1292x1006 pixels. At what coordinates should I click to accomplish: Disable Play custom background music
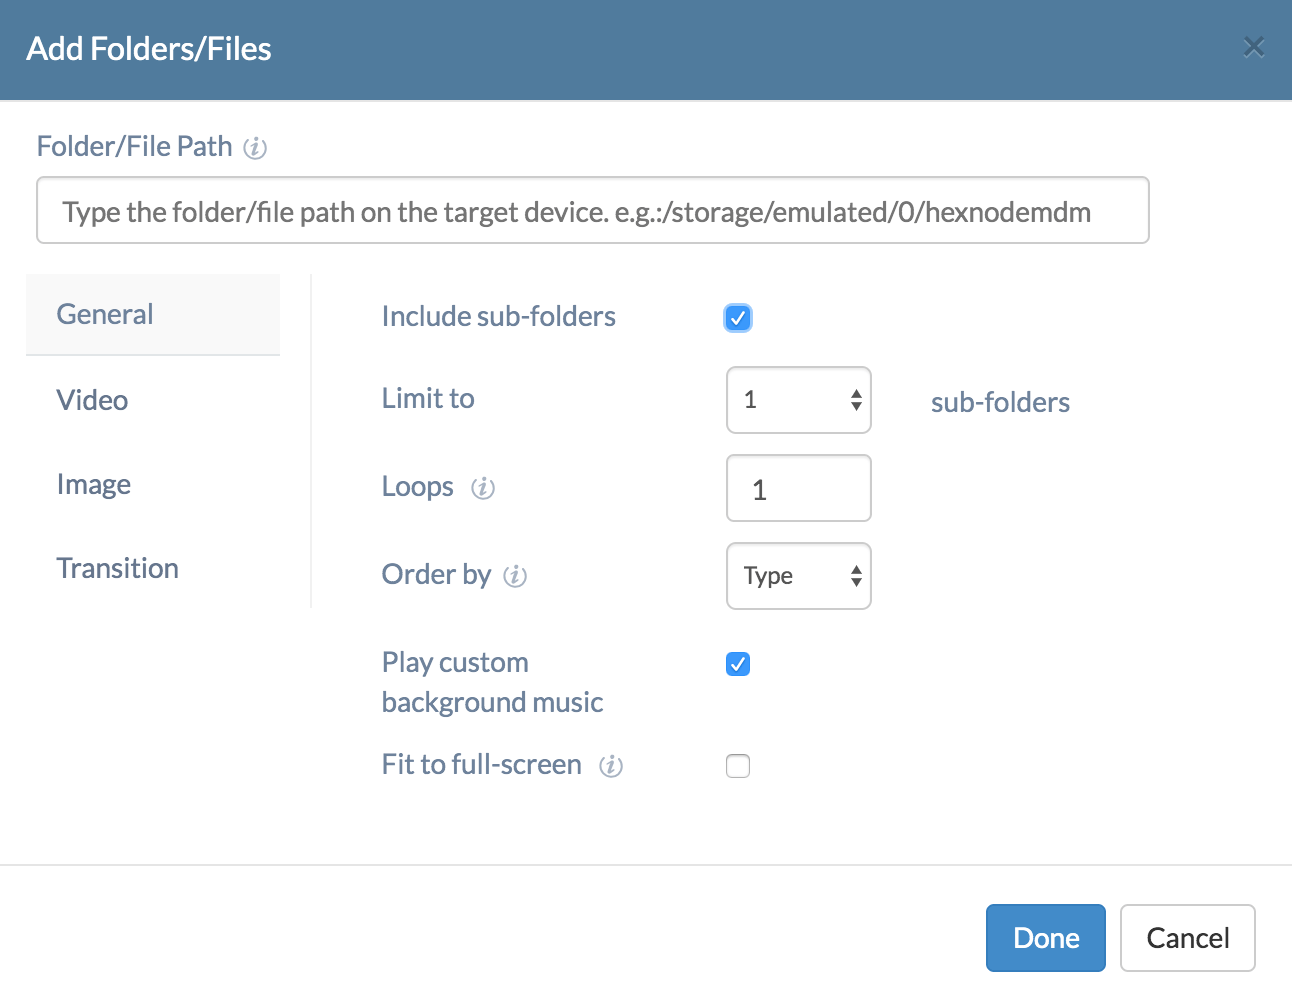pyautogui.click(x=738, y=664)
